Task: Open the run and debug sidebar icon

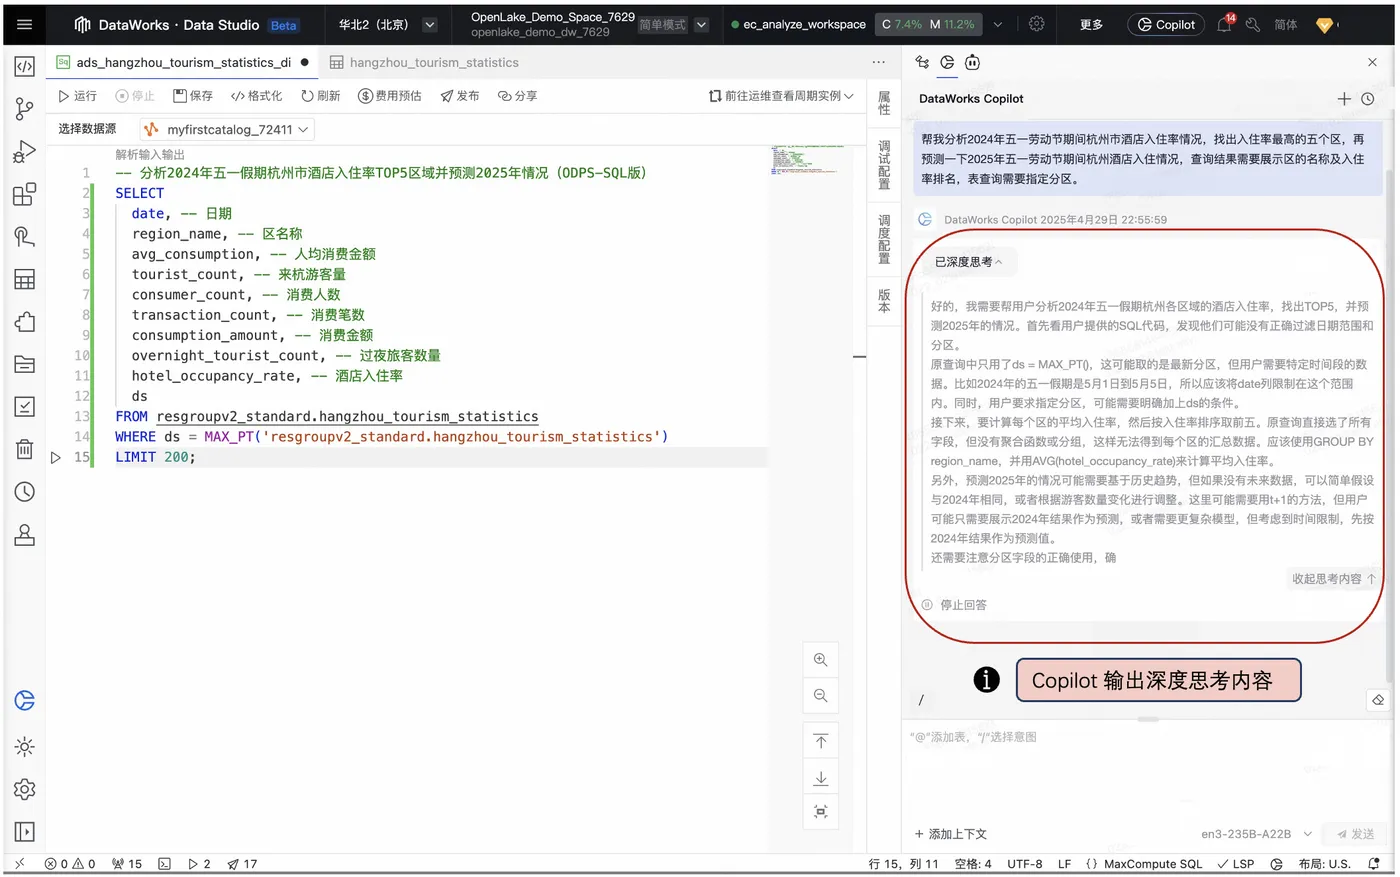Action: coord(25,151)
